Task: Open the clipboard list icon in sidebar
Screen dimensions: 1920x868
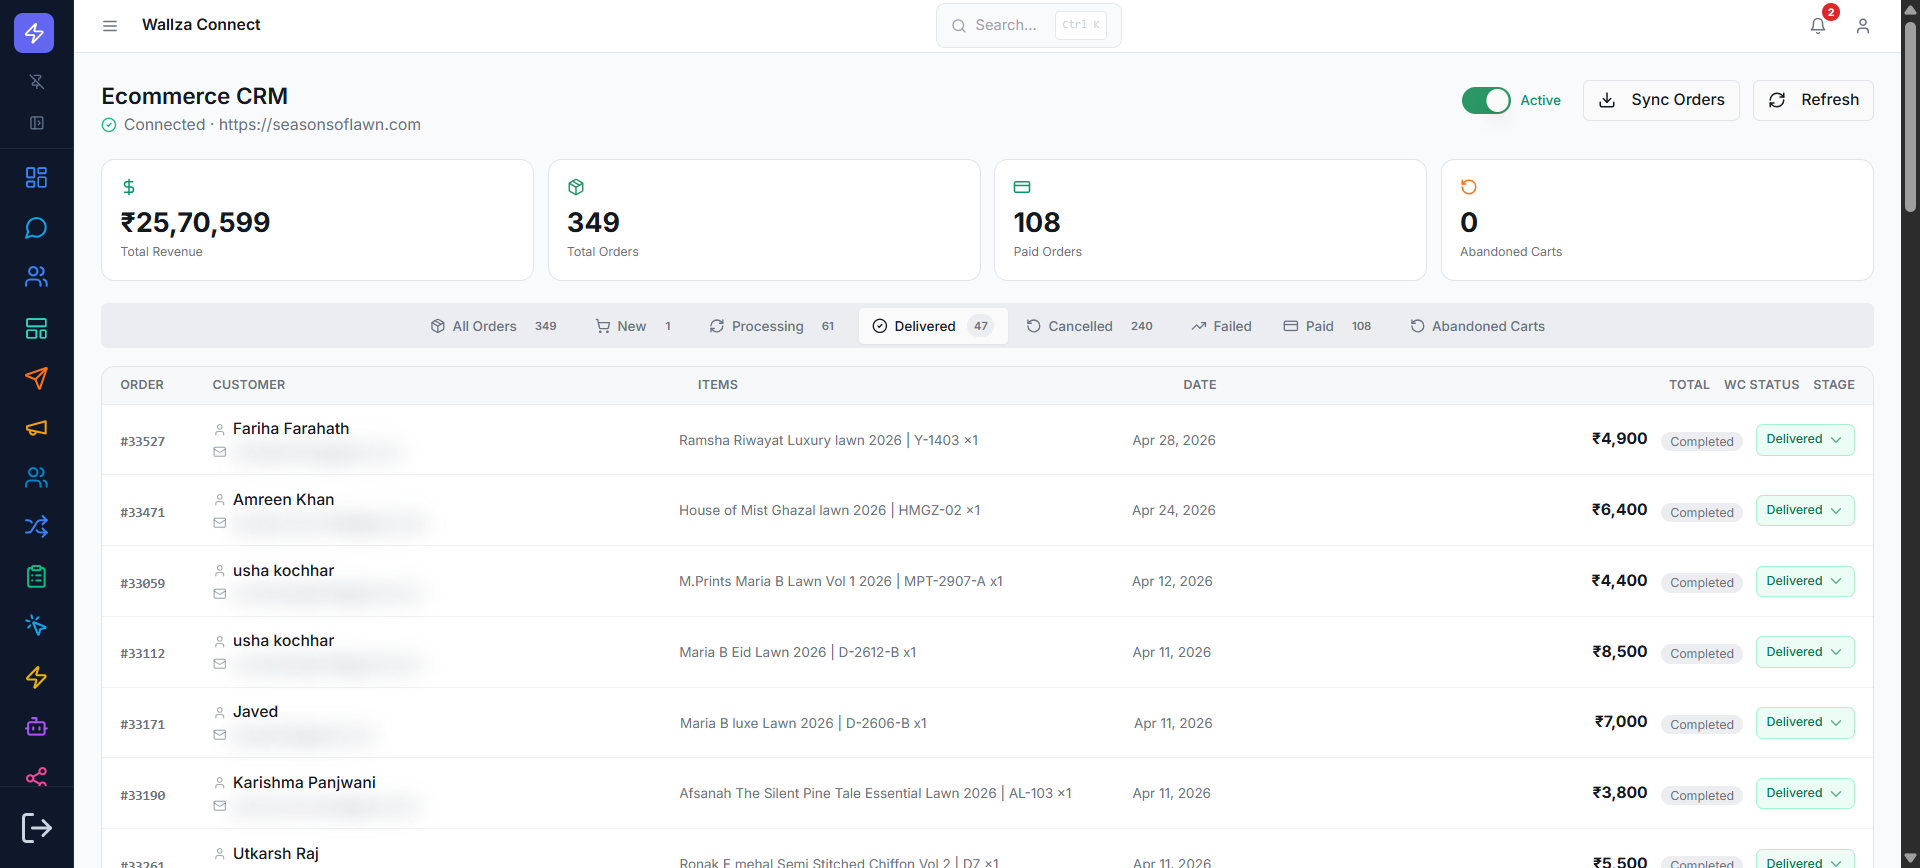Action: click(36, 577)
